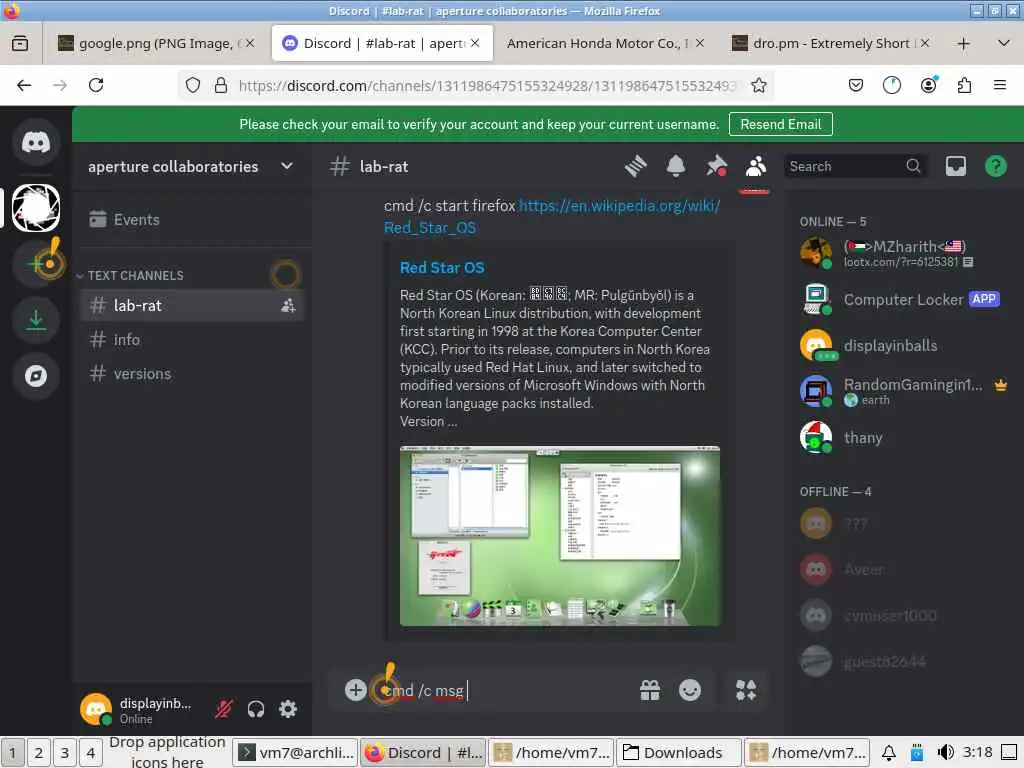Go back in Firefox
This screenshot has width=1024, height=768.
click(24, 86)
